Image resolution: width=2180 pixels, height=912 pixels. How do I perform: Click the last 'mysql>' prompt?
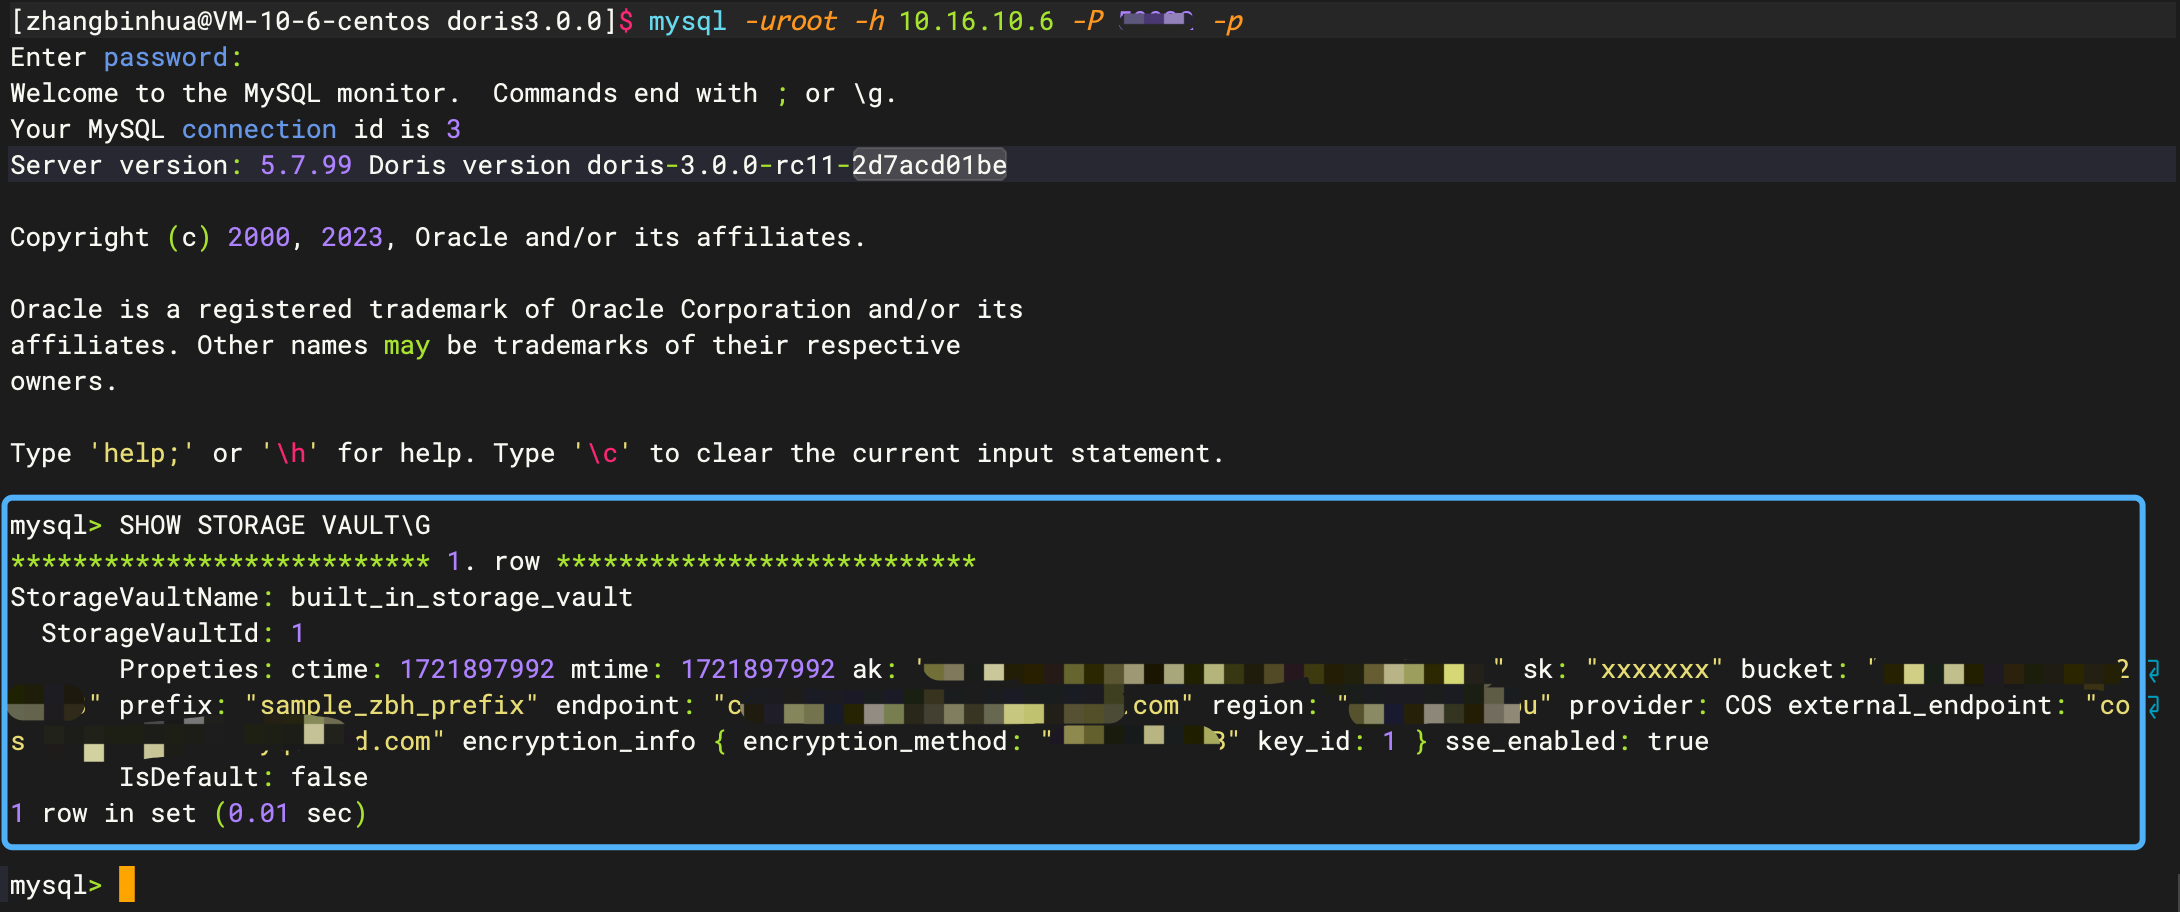click(x=56, y=885)
